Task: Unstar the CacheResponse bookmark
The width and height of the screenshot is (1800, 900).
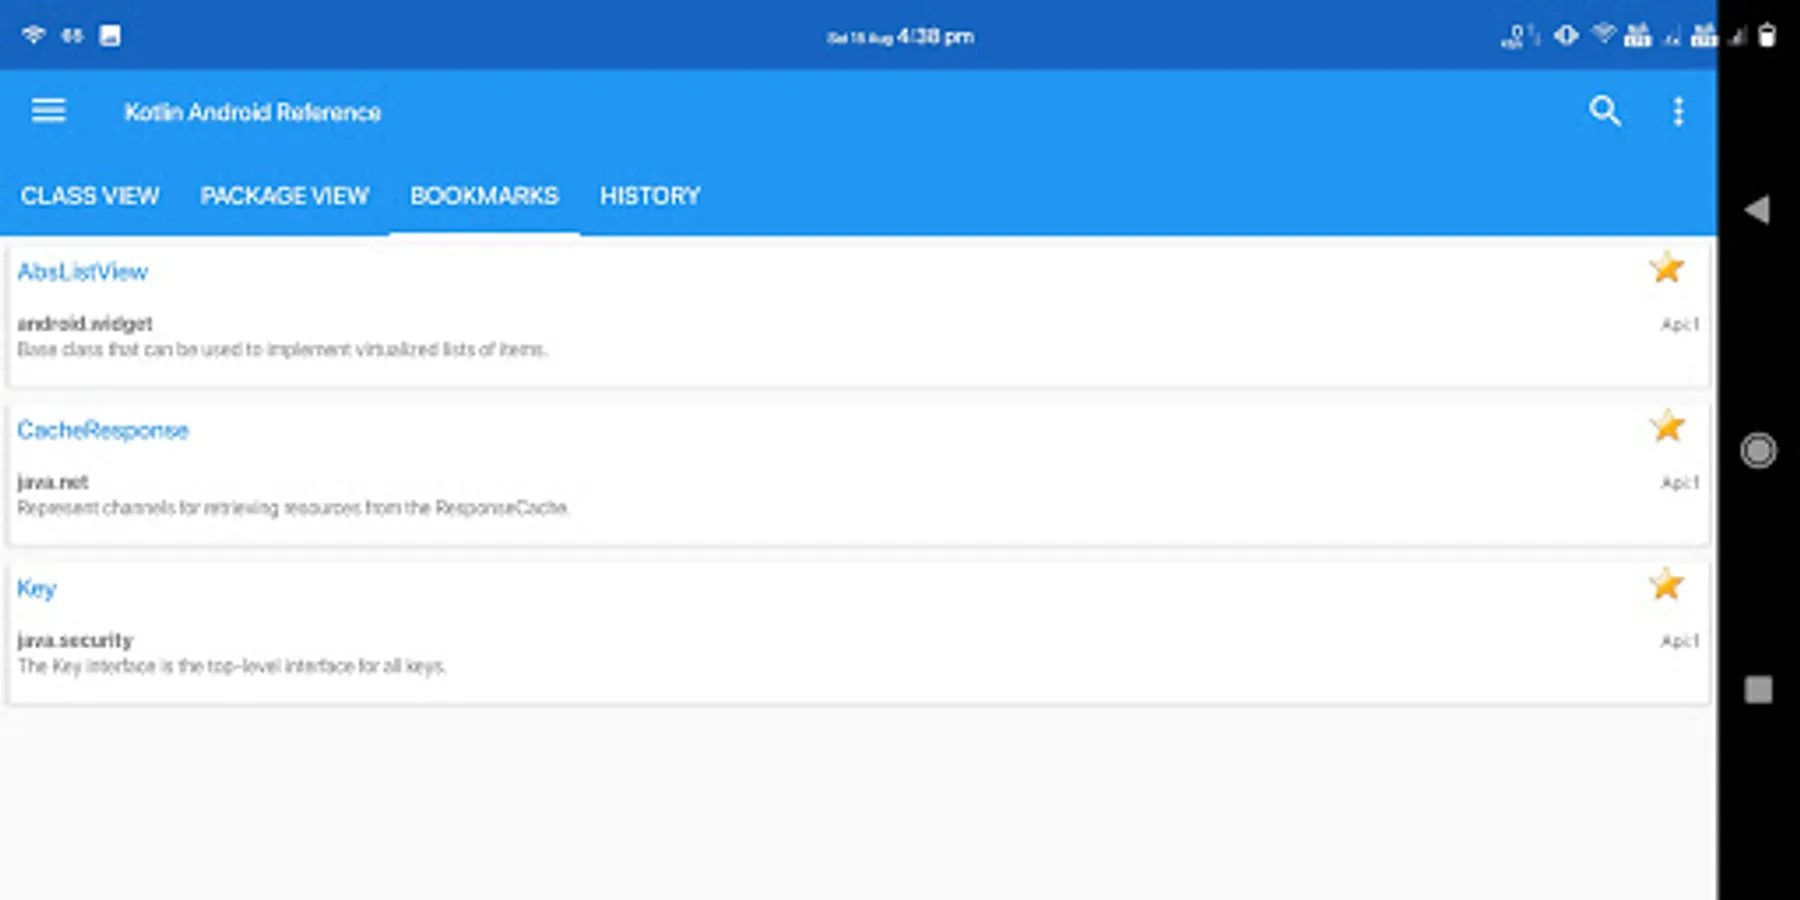Action: point(1667,426)
